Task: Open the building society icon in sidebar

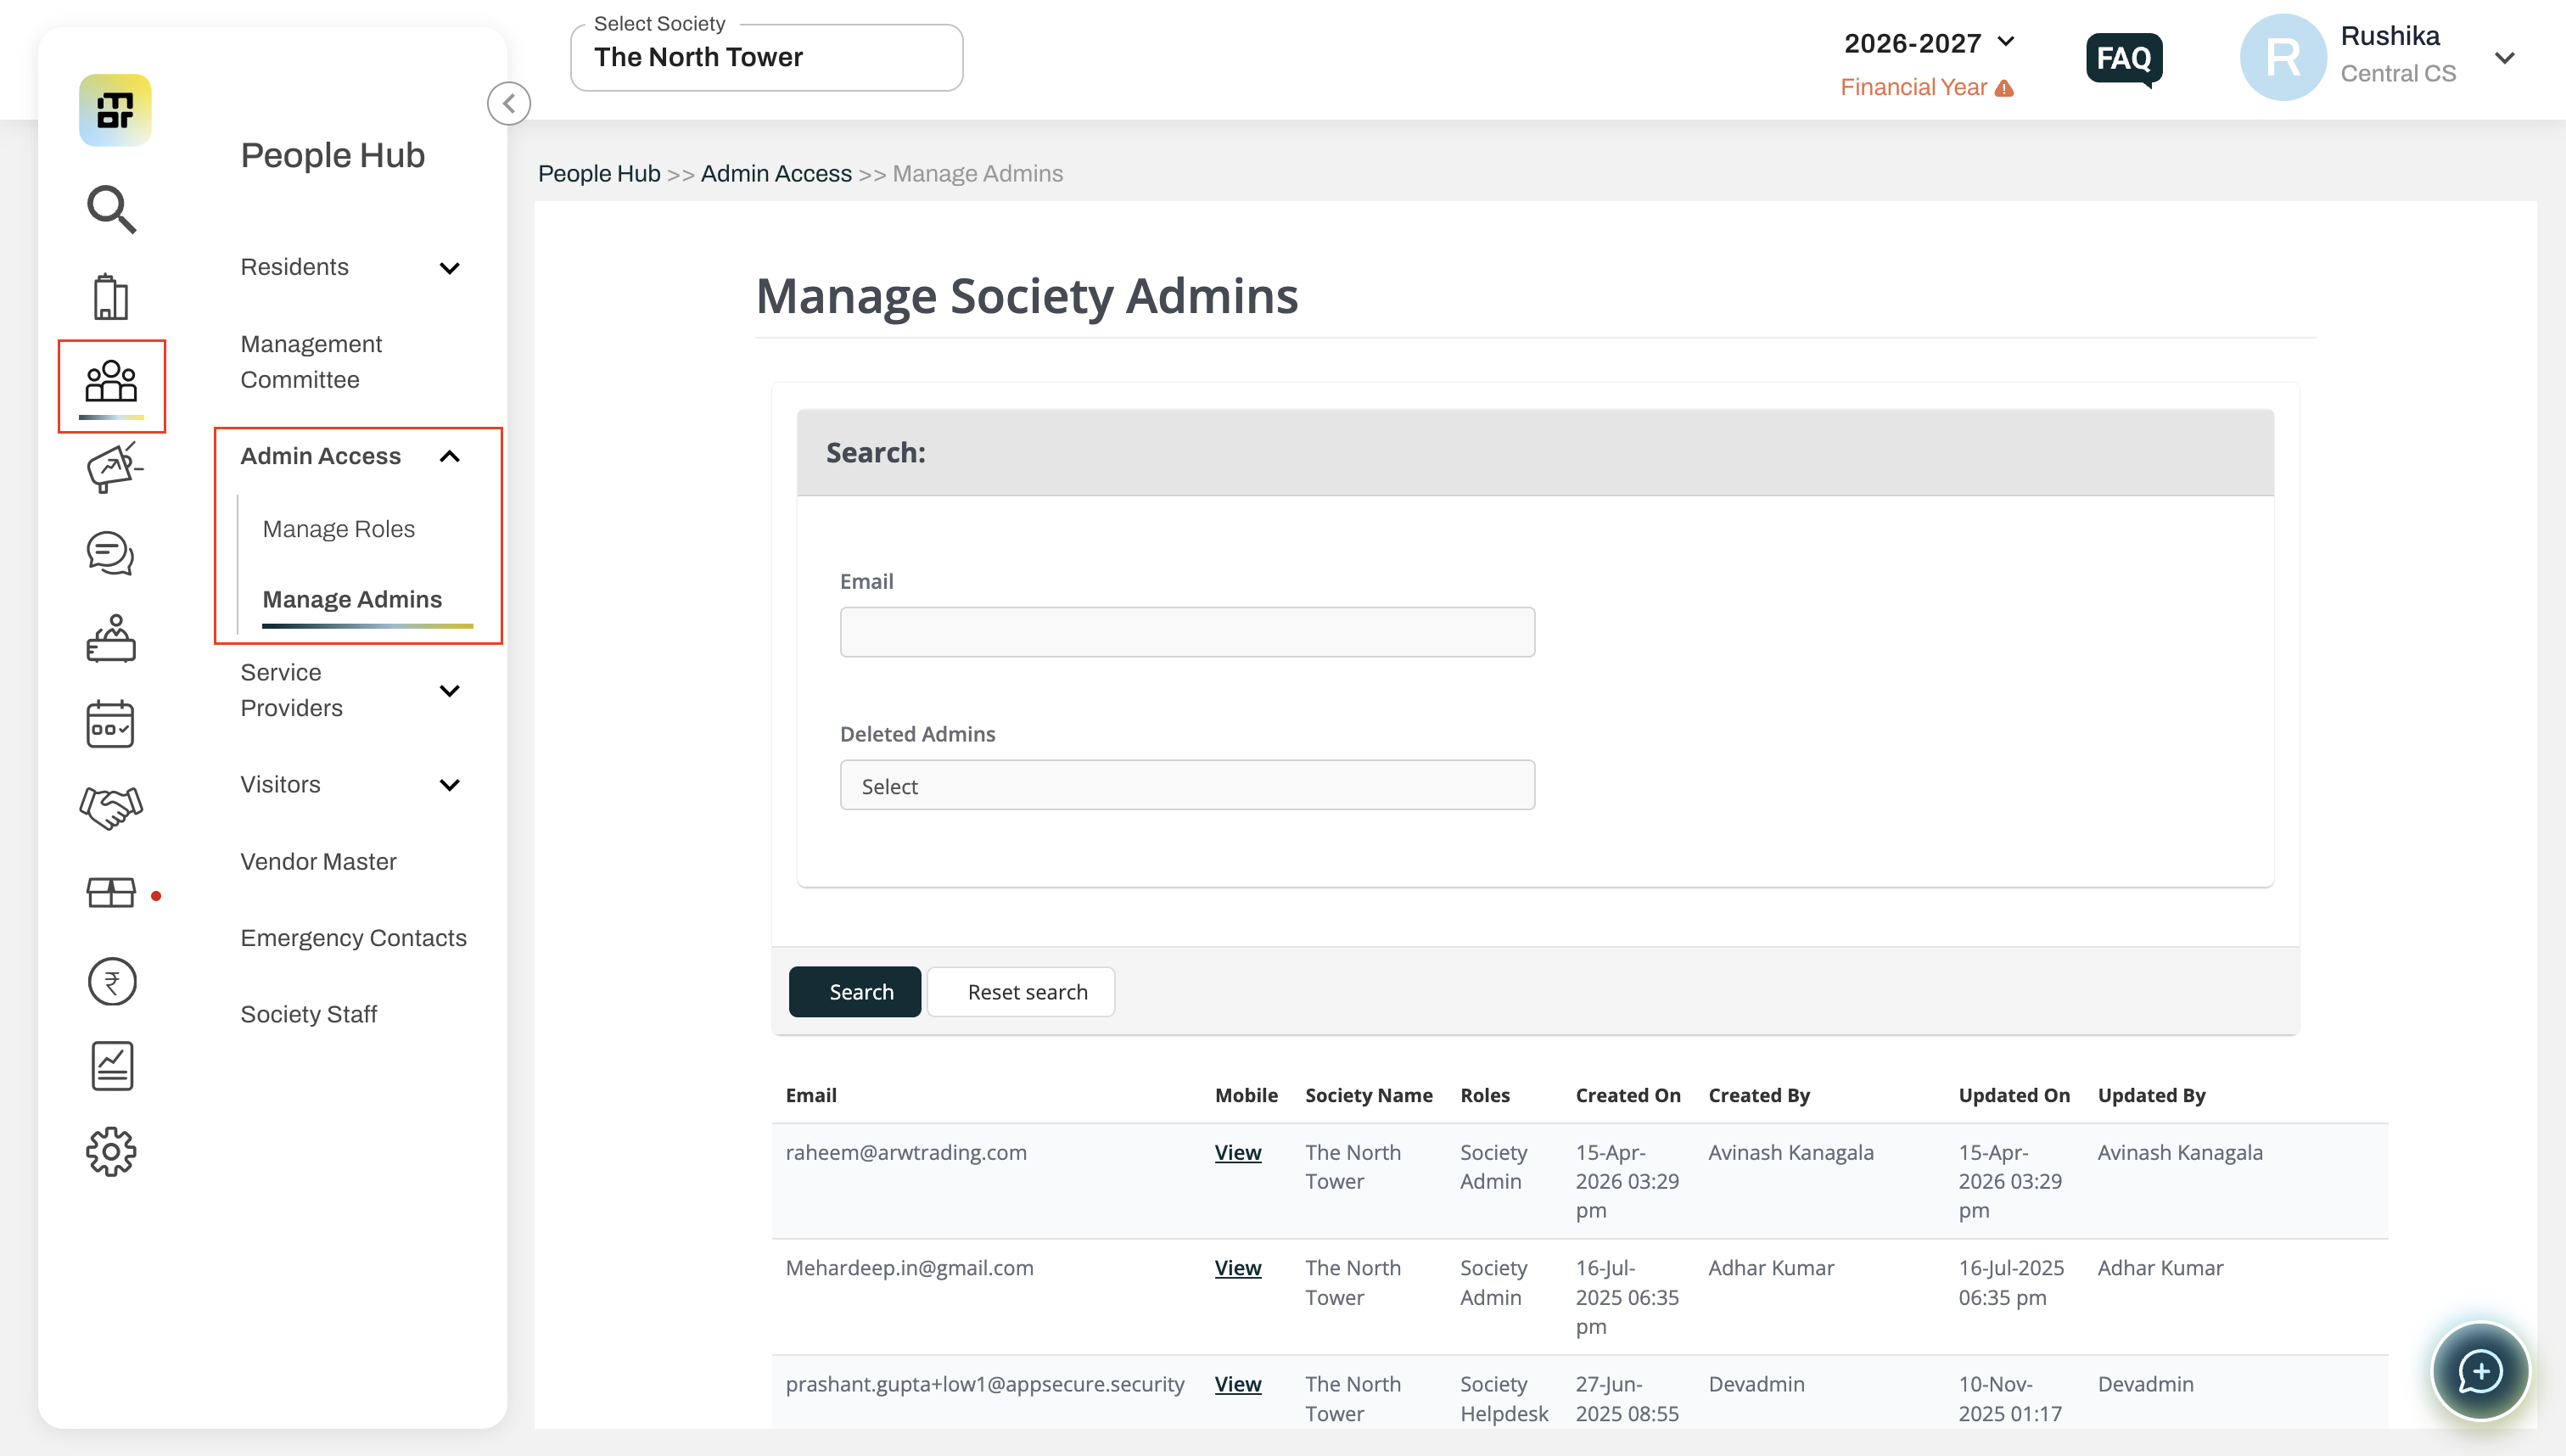Action: tap(111, 297)
